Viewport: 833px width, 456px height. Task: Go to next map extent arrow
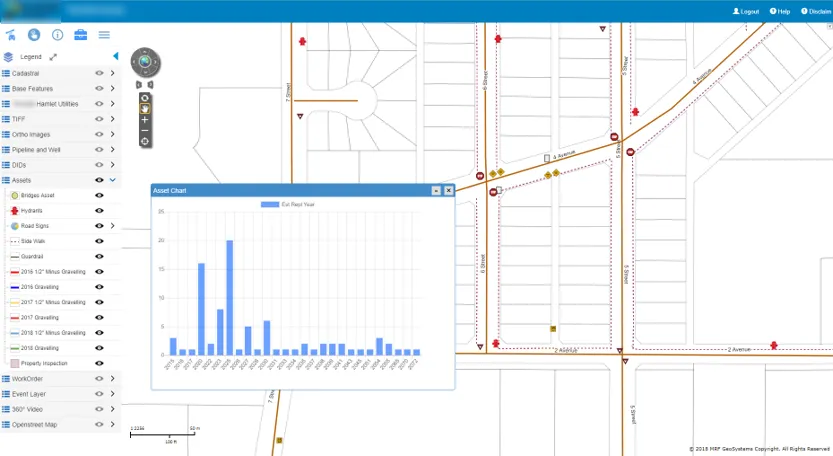pos(151,85)
